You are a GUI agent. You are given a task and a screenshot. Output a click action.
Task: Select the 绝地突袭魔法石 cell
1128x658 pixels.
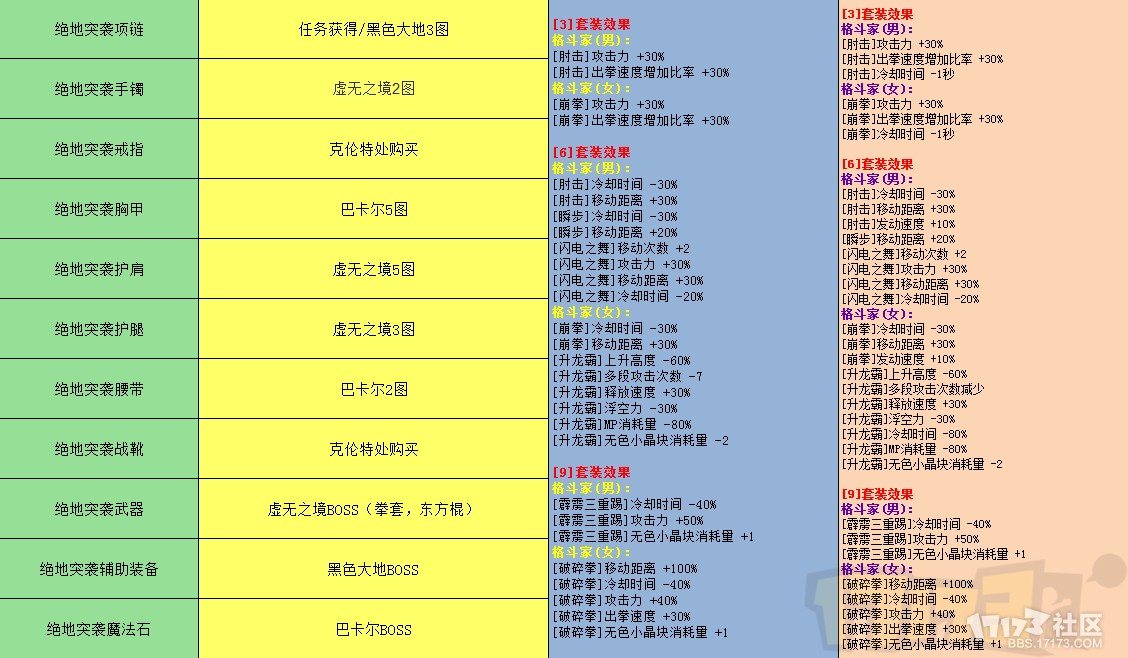99,629
